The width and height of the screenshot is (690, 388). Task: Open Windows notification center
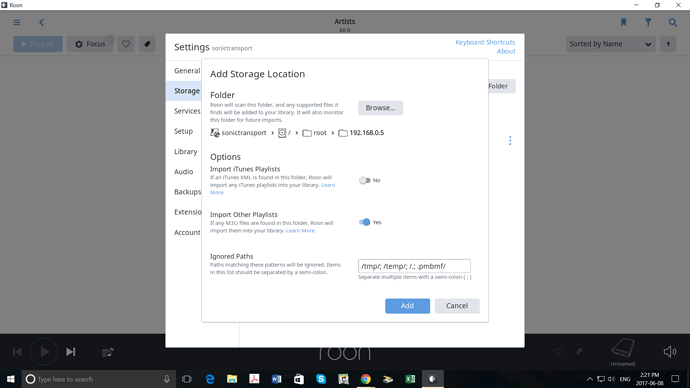(675, 379)
